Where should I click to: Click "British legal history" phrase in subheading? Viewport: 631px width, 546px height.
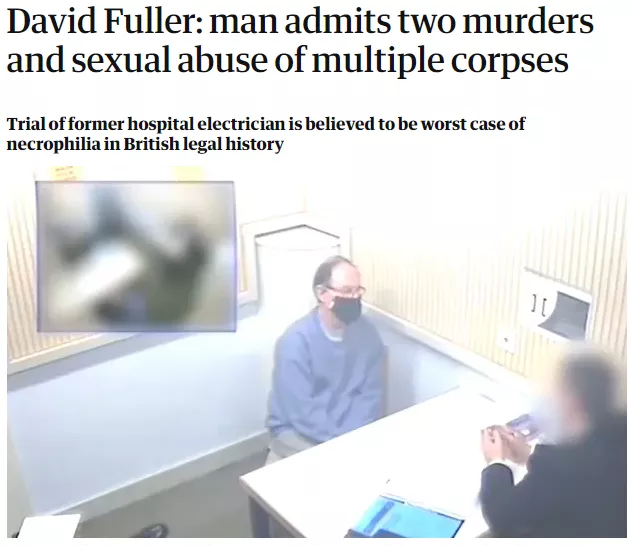tap(203, 144)
